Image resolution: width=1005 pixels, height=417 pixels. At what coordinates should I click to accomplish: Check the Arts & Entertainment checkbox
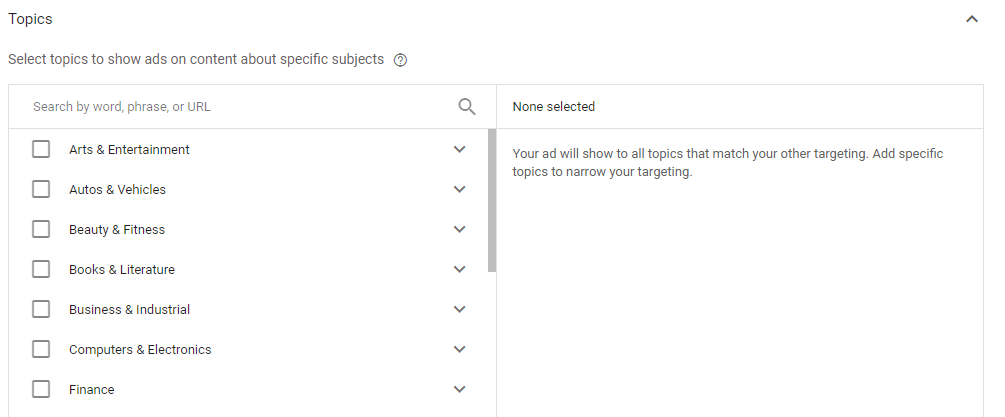click(41, 149)
